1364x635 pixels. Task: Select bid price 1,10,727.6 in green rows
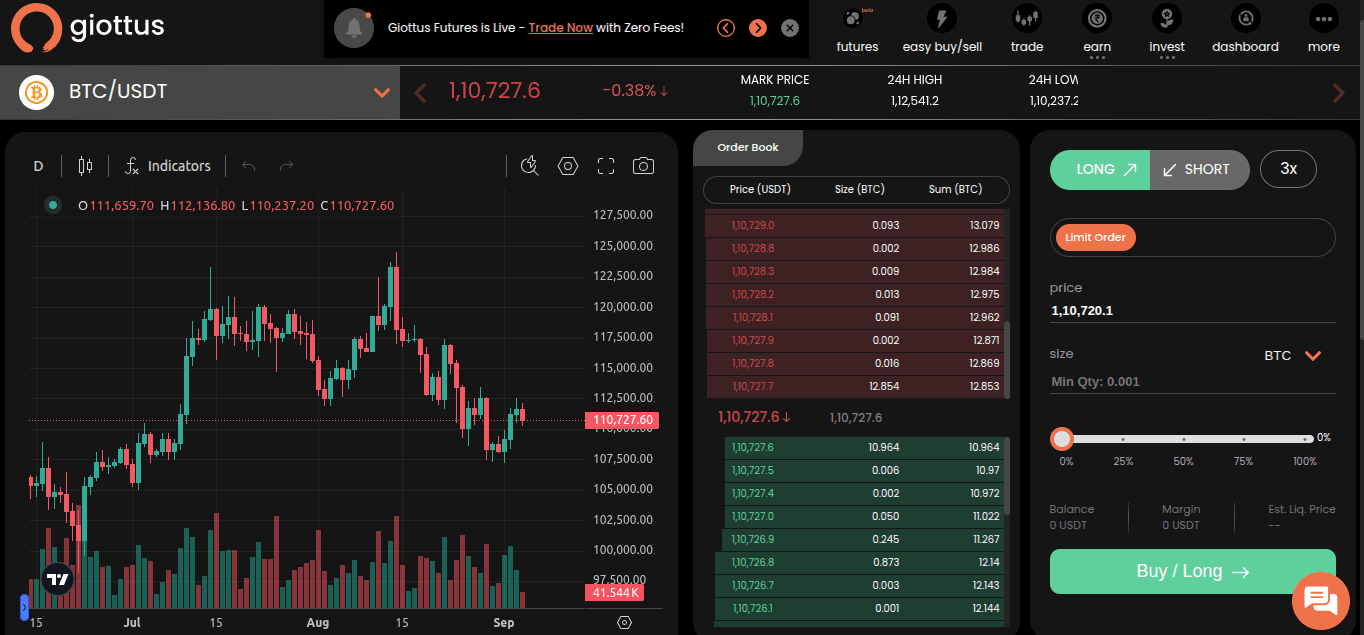pos(753,447)
